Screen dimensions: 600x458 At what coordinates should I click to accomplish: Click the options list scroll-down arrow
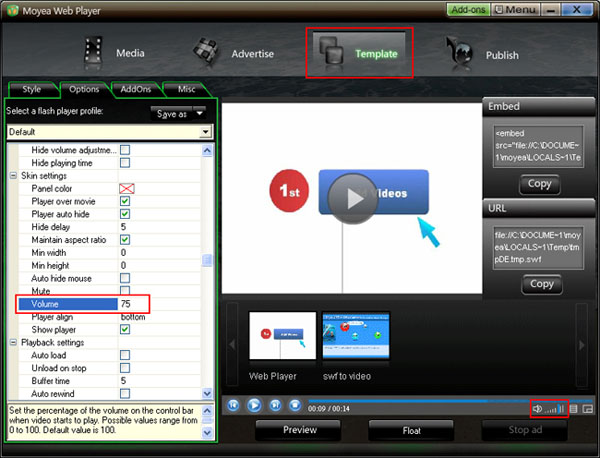207,393
